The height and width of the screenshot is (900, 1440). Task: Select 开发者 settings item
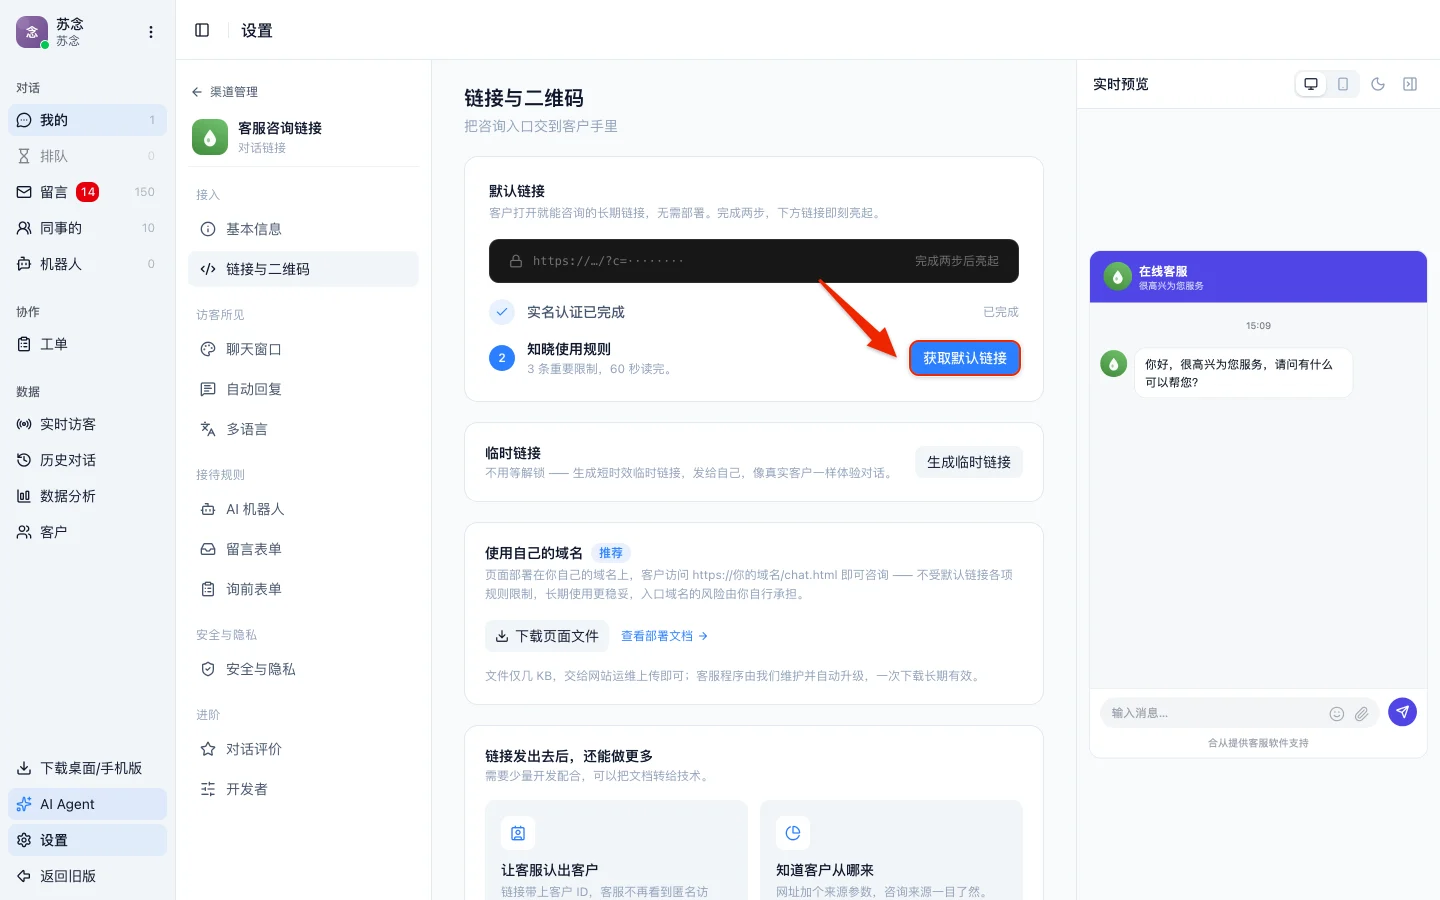[303, 789]
